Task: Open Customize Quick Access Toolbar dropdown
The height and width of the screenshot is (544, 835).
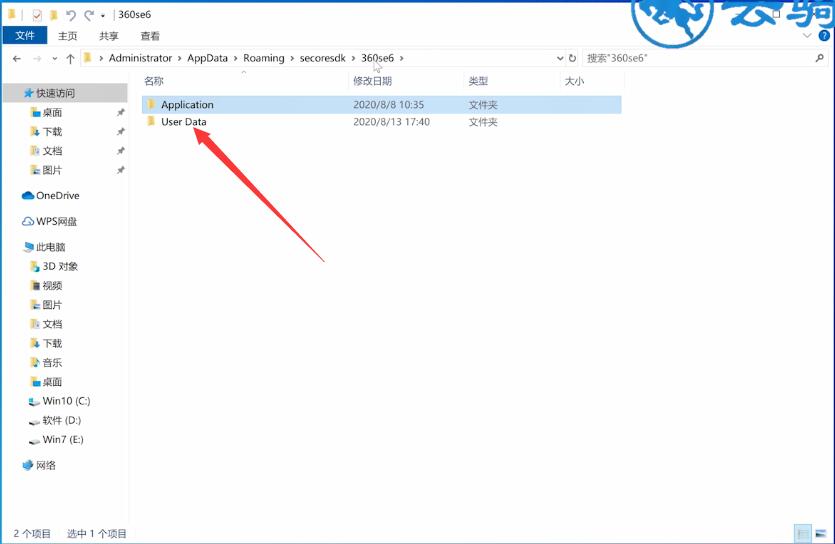Action: click(103, 15)
